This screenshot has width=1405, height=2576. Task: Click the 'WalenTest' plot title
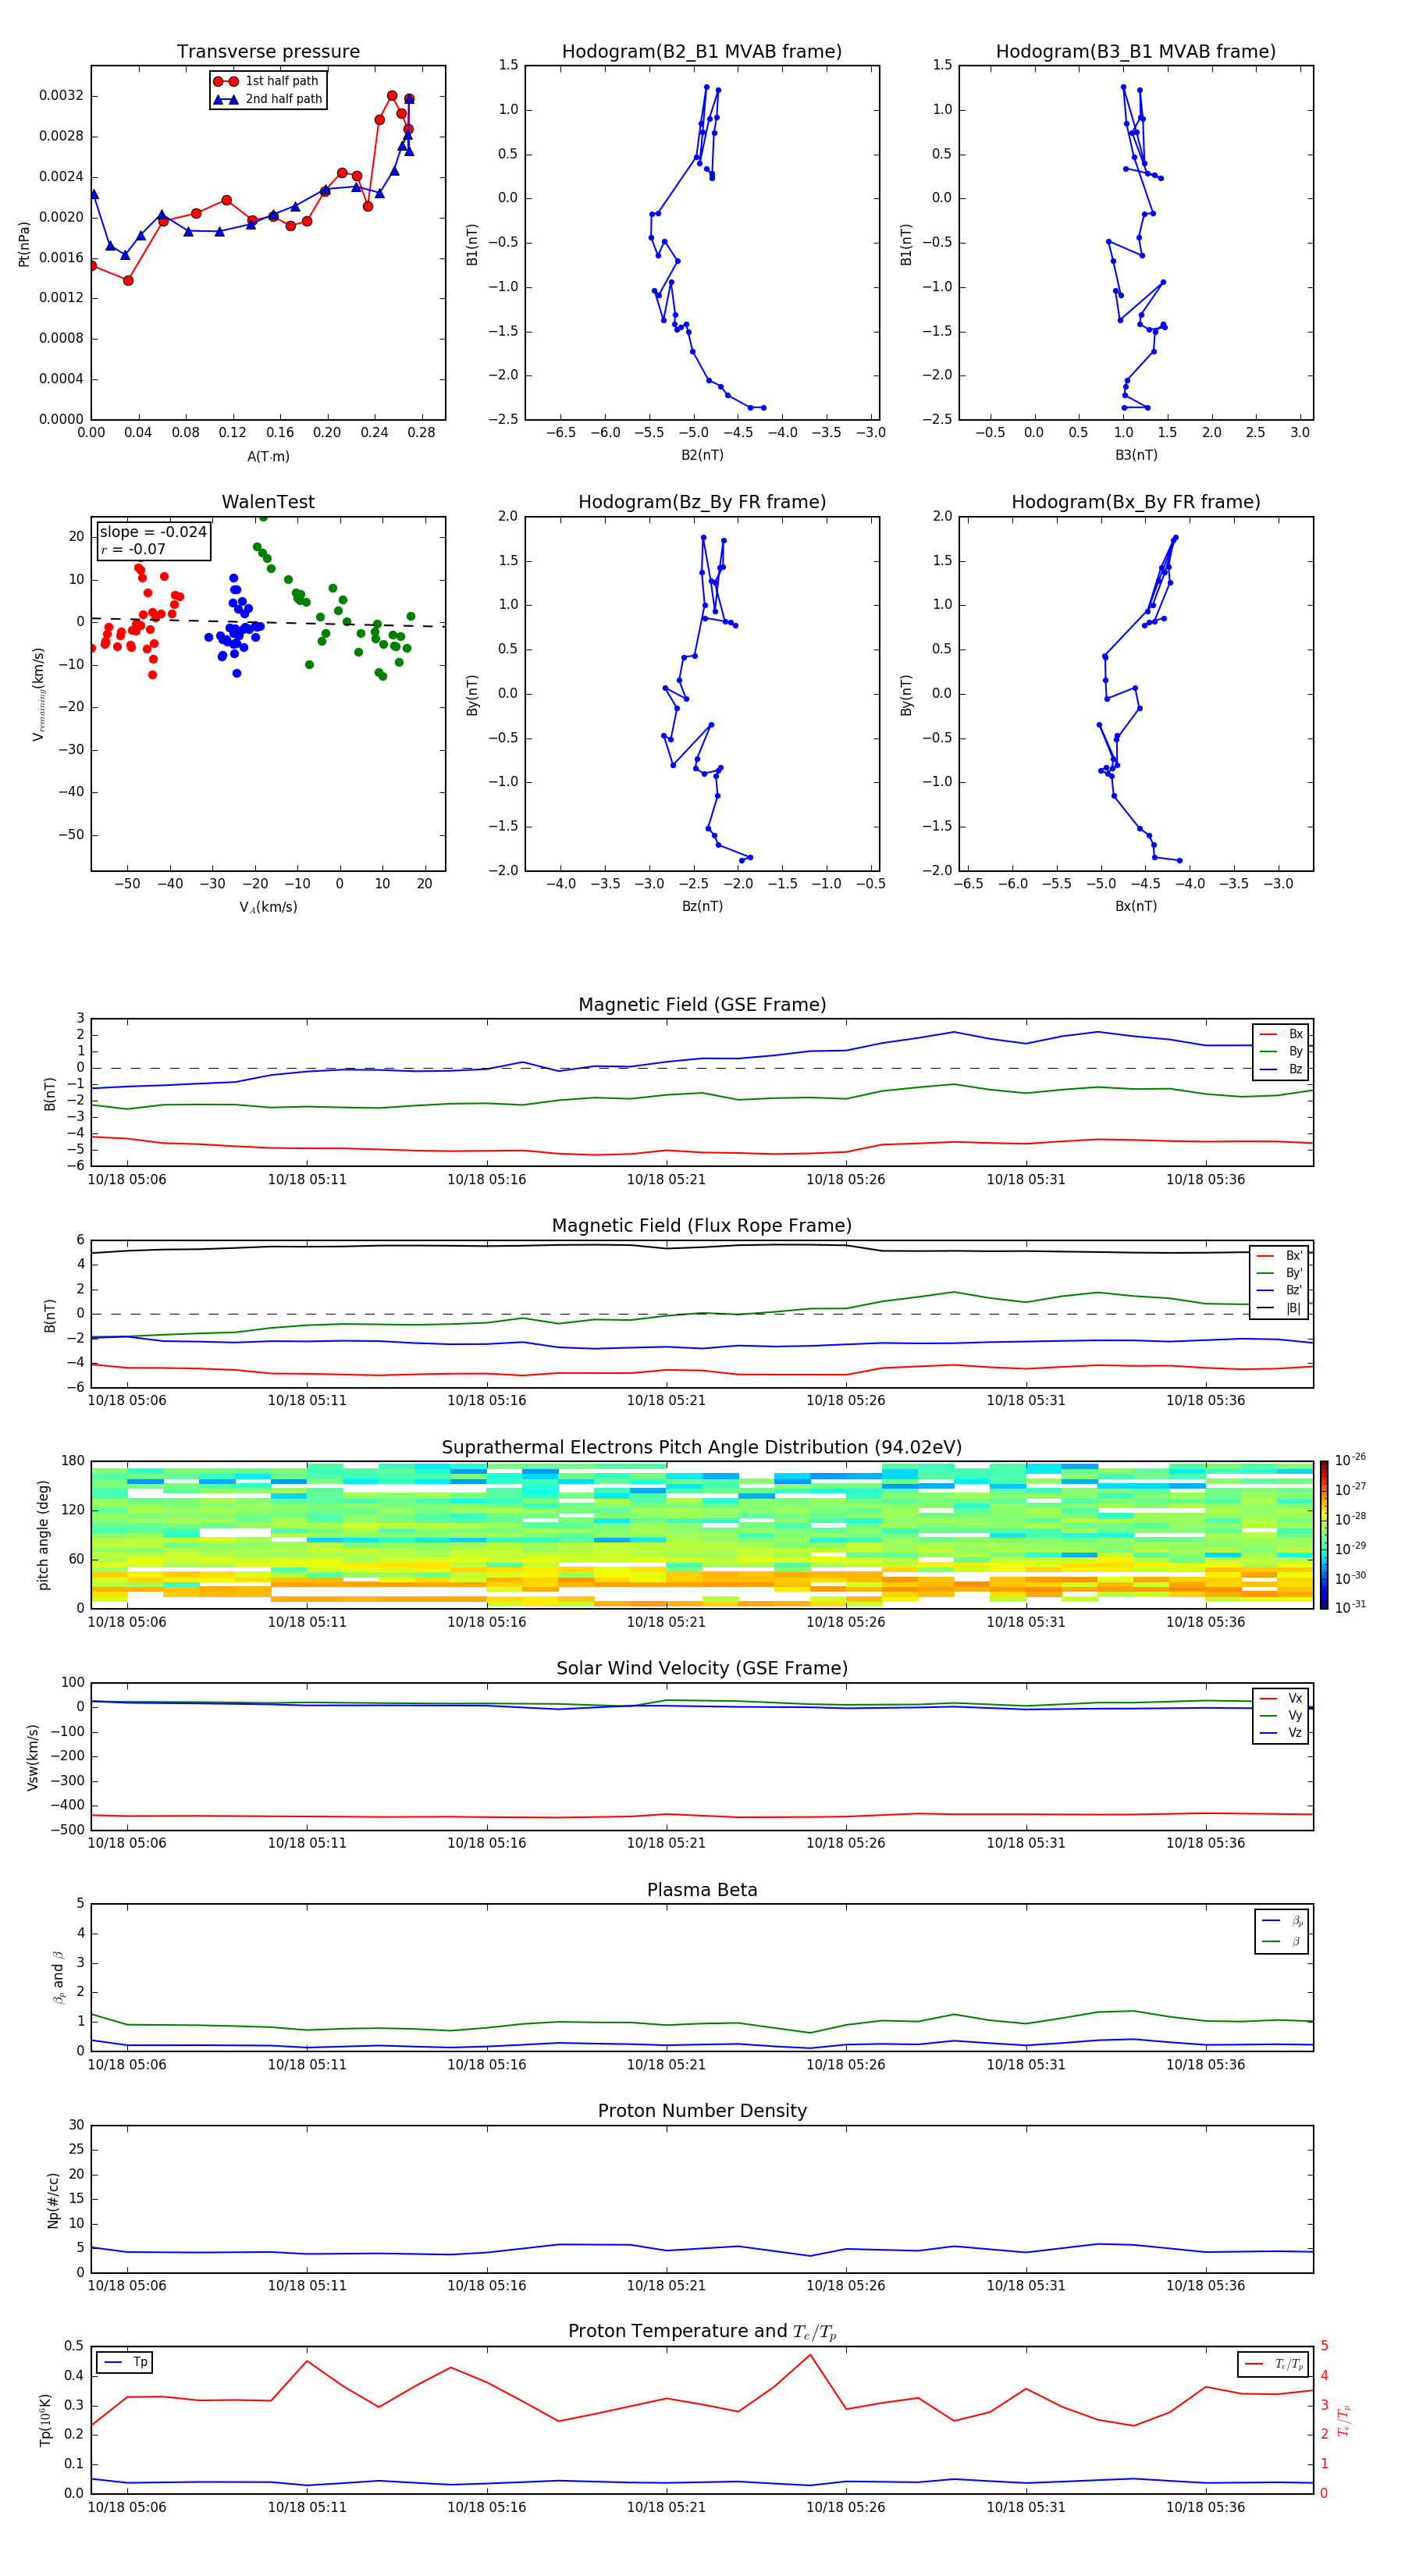click(268, 502)
